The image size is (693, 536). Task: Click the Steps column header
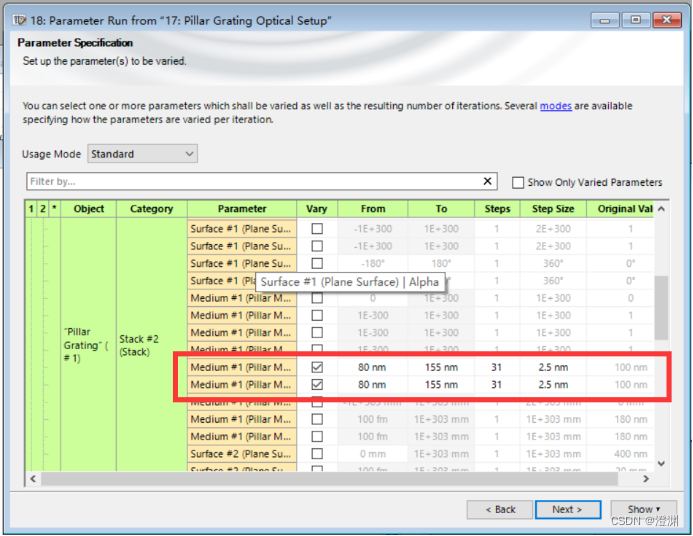497,209
